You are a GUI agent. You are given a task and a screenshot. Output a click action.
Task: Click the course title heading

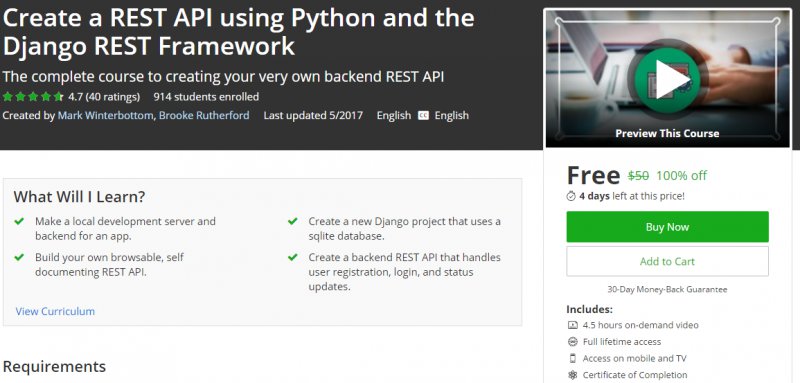tap(238, 32)
